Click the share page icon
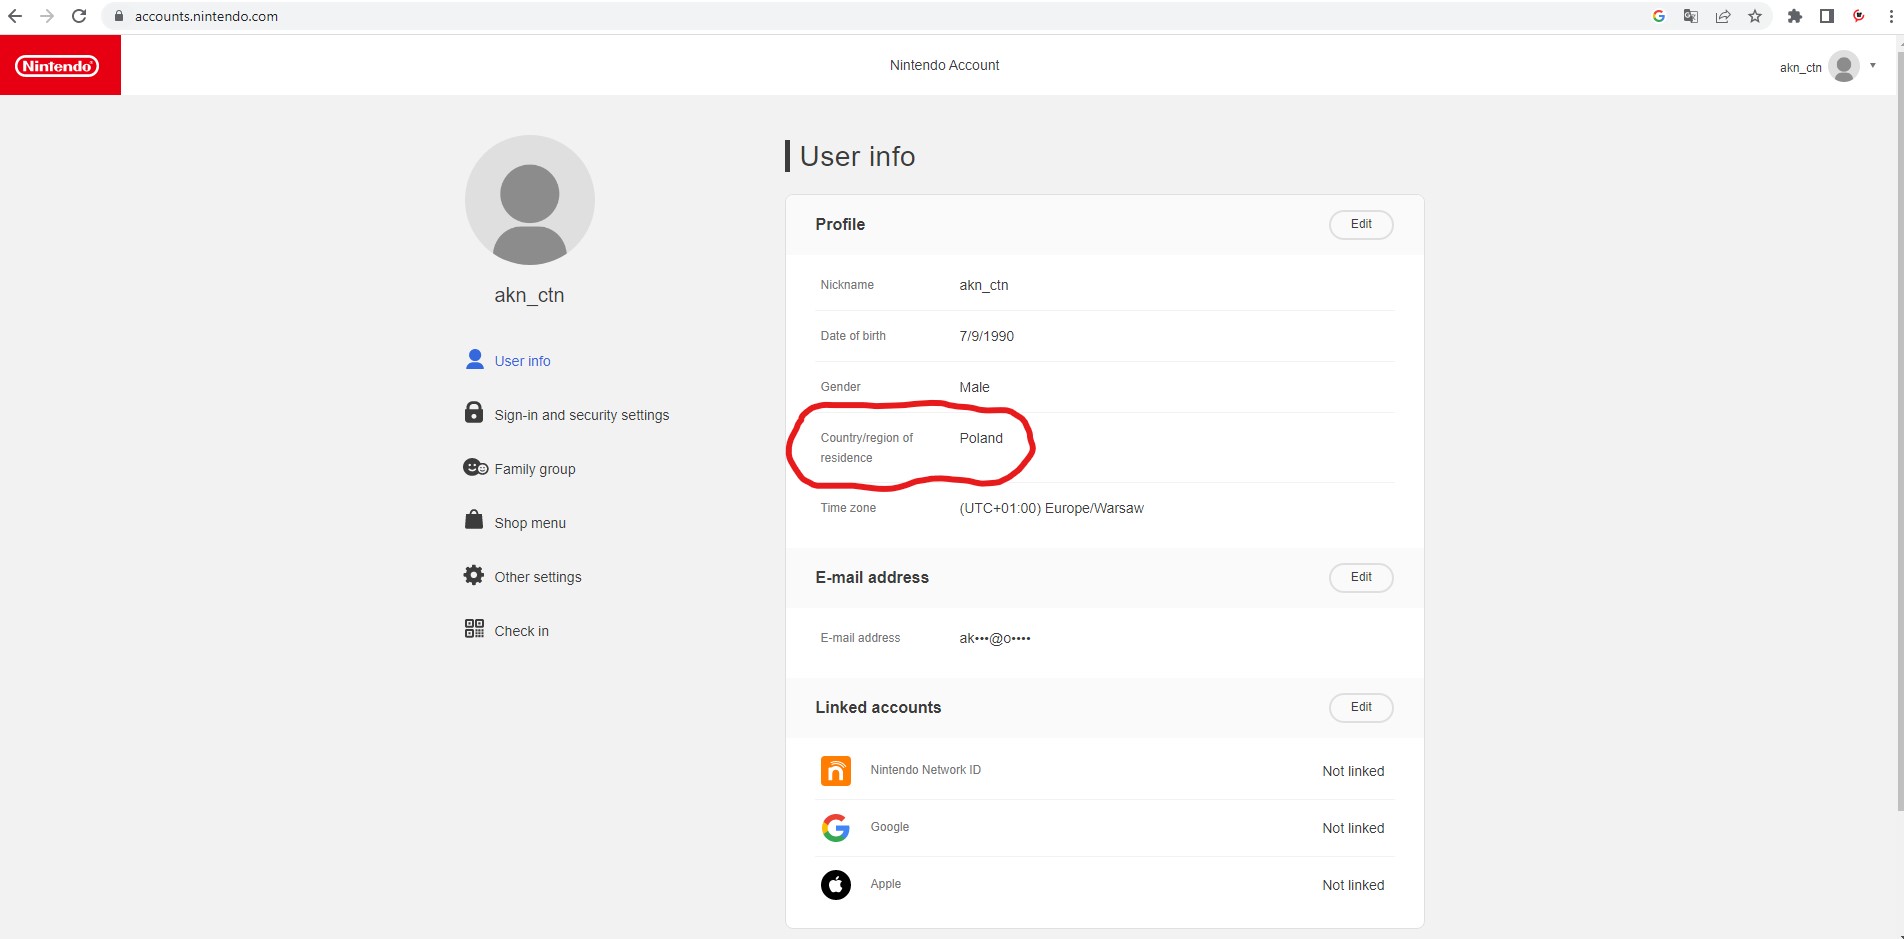 pos(1723,16)
